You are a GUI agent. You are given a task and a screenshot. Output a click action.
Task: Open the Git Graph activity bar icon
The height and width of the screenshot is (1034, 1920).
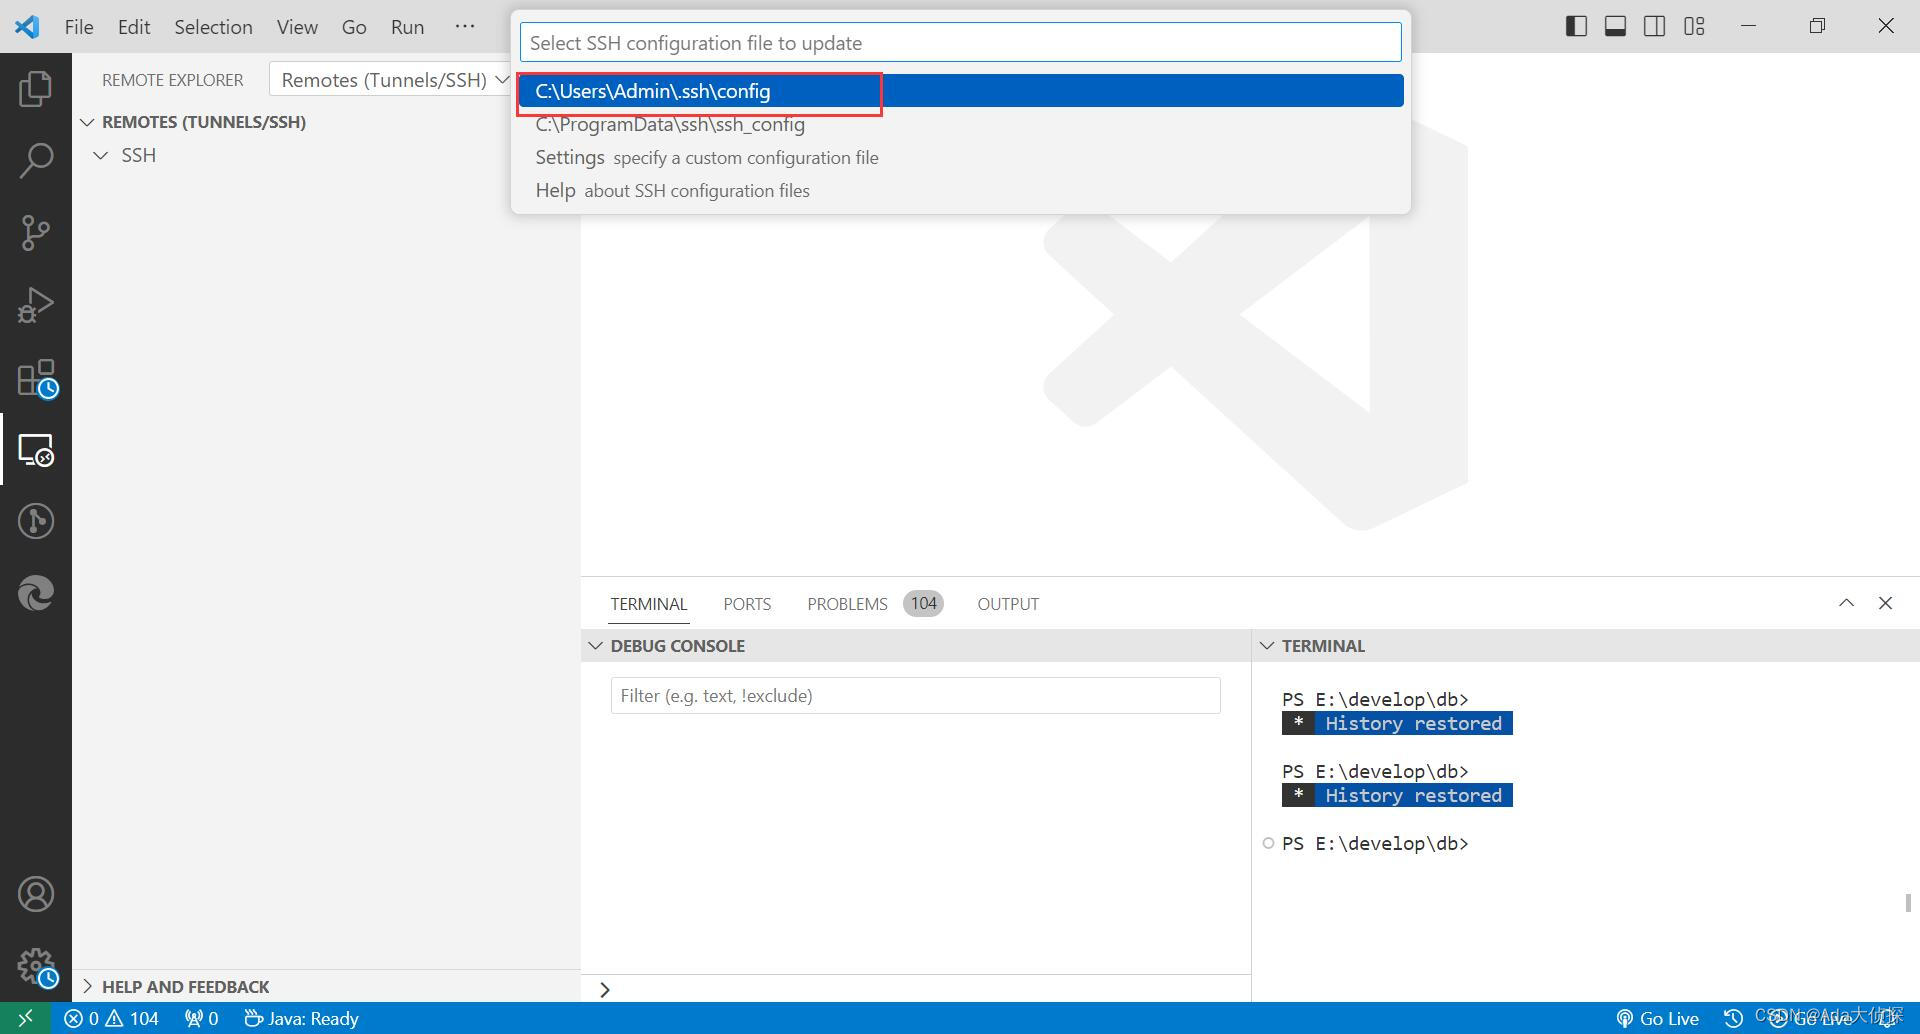(x=36, y=521)
